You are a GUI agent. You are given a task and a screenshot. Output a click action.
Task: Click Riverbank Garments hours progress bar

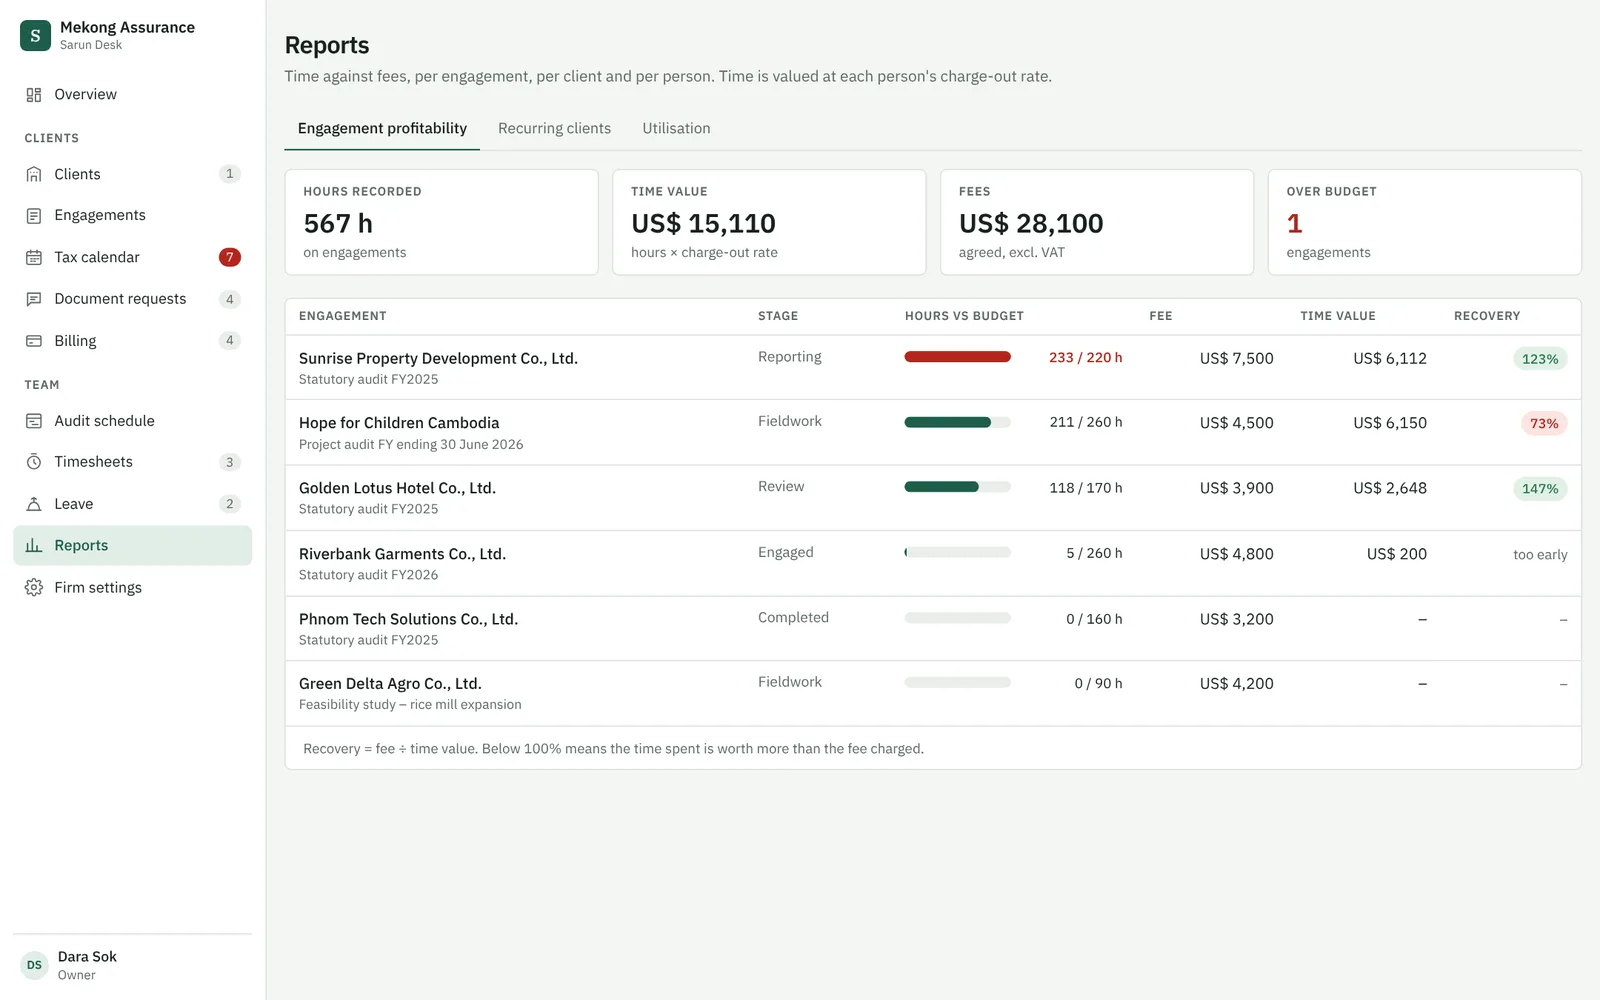coord(957,552)
